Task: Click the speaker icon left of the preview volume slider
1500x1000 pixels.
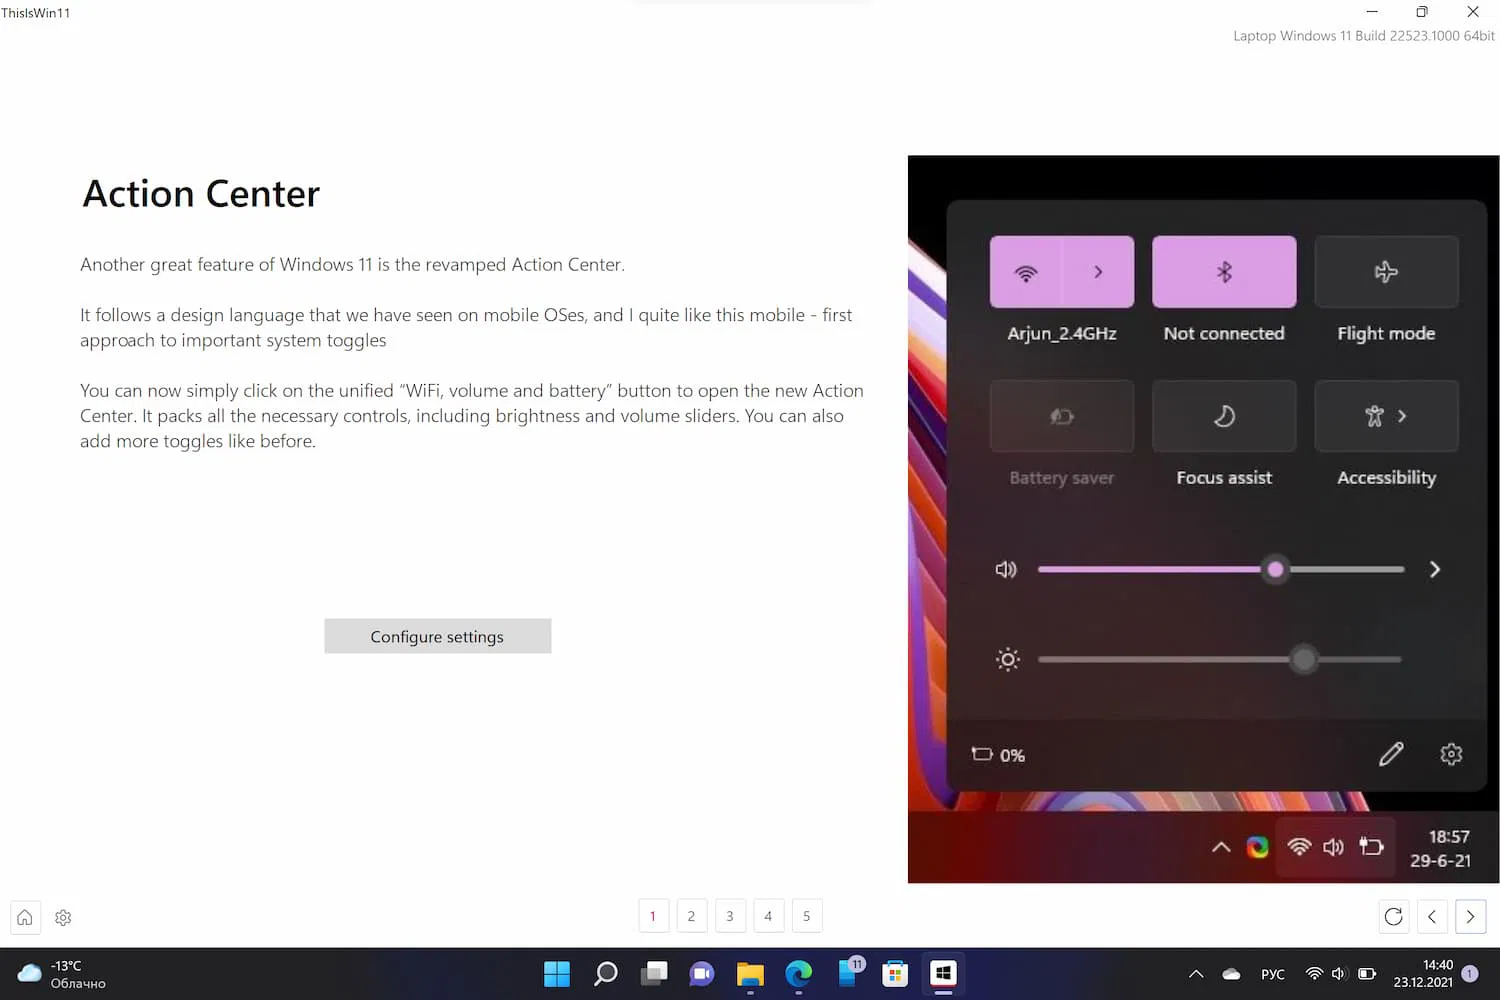Action: tap(1006, 569)
